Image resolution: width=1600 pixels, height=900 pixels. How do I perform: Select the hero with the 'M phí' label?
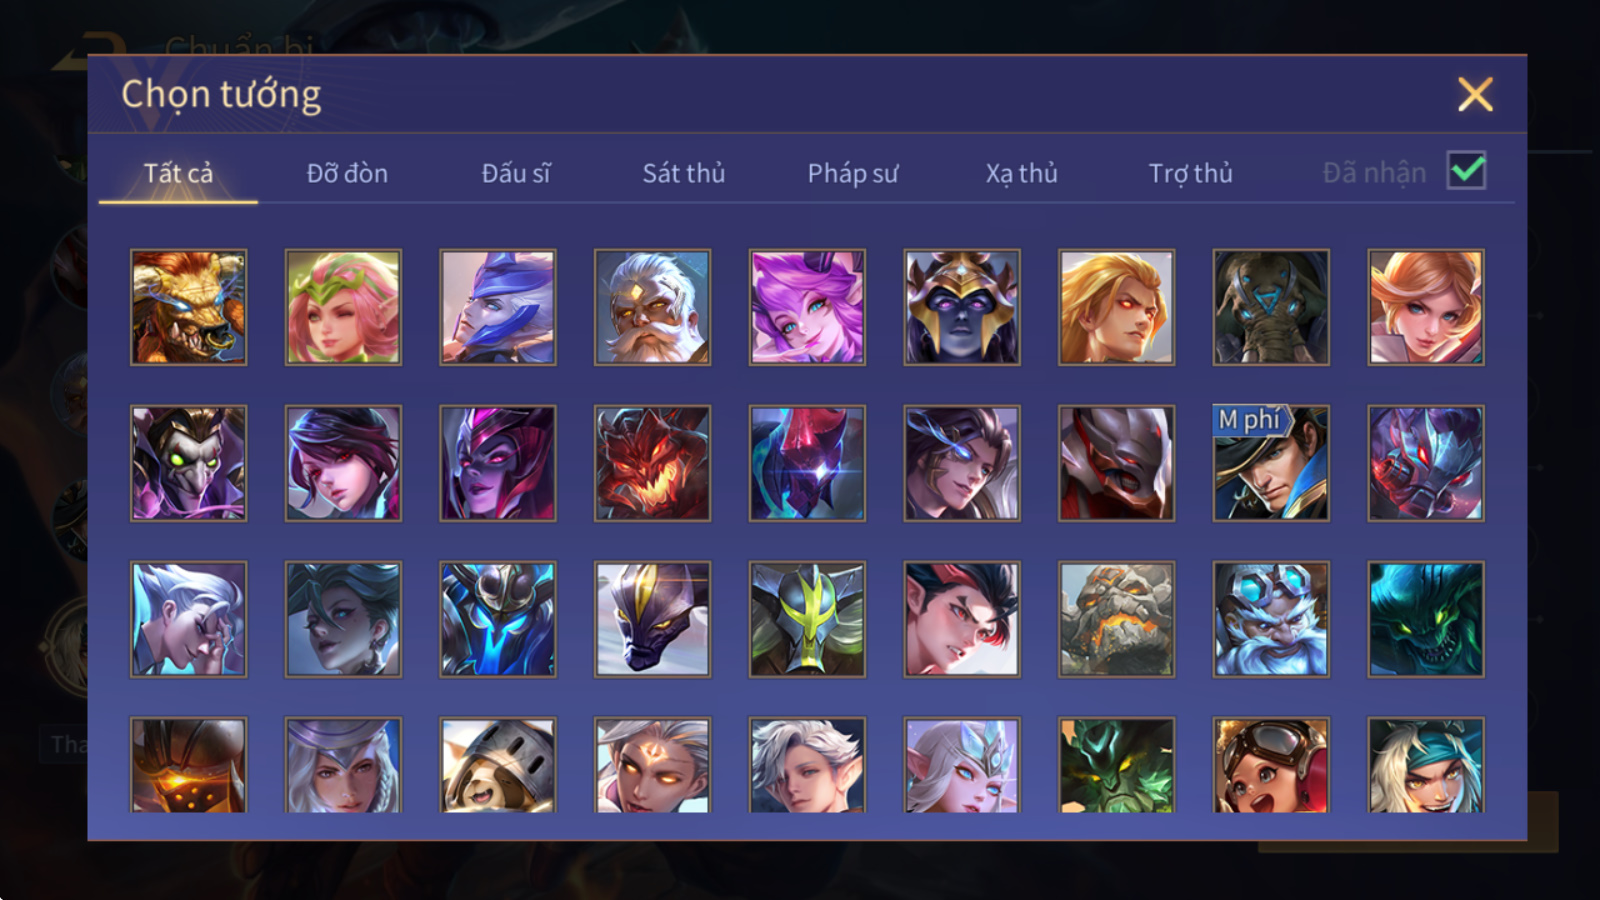[1271, 463]
